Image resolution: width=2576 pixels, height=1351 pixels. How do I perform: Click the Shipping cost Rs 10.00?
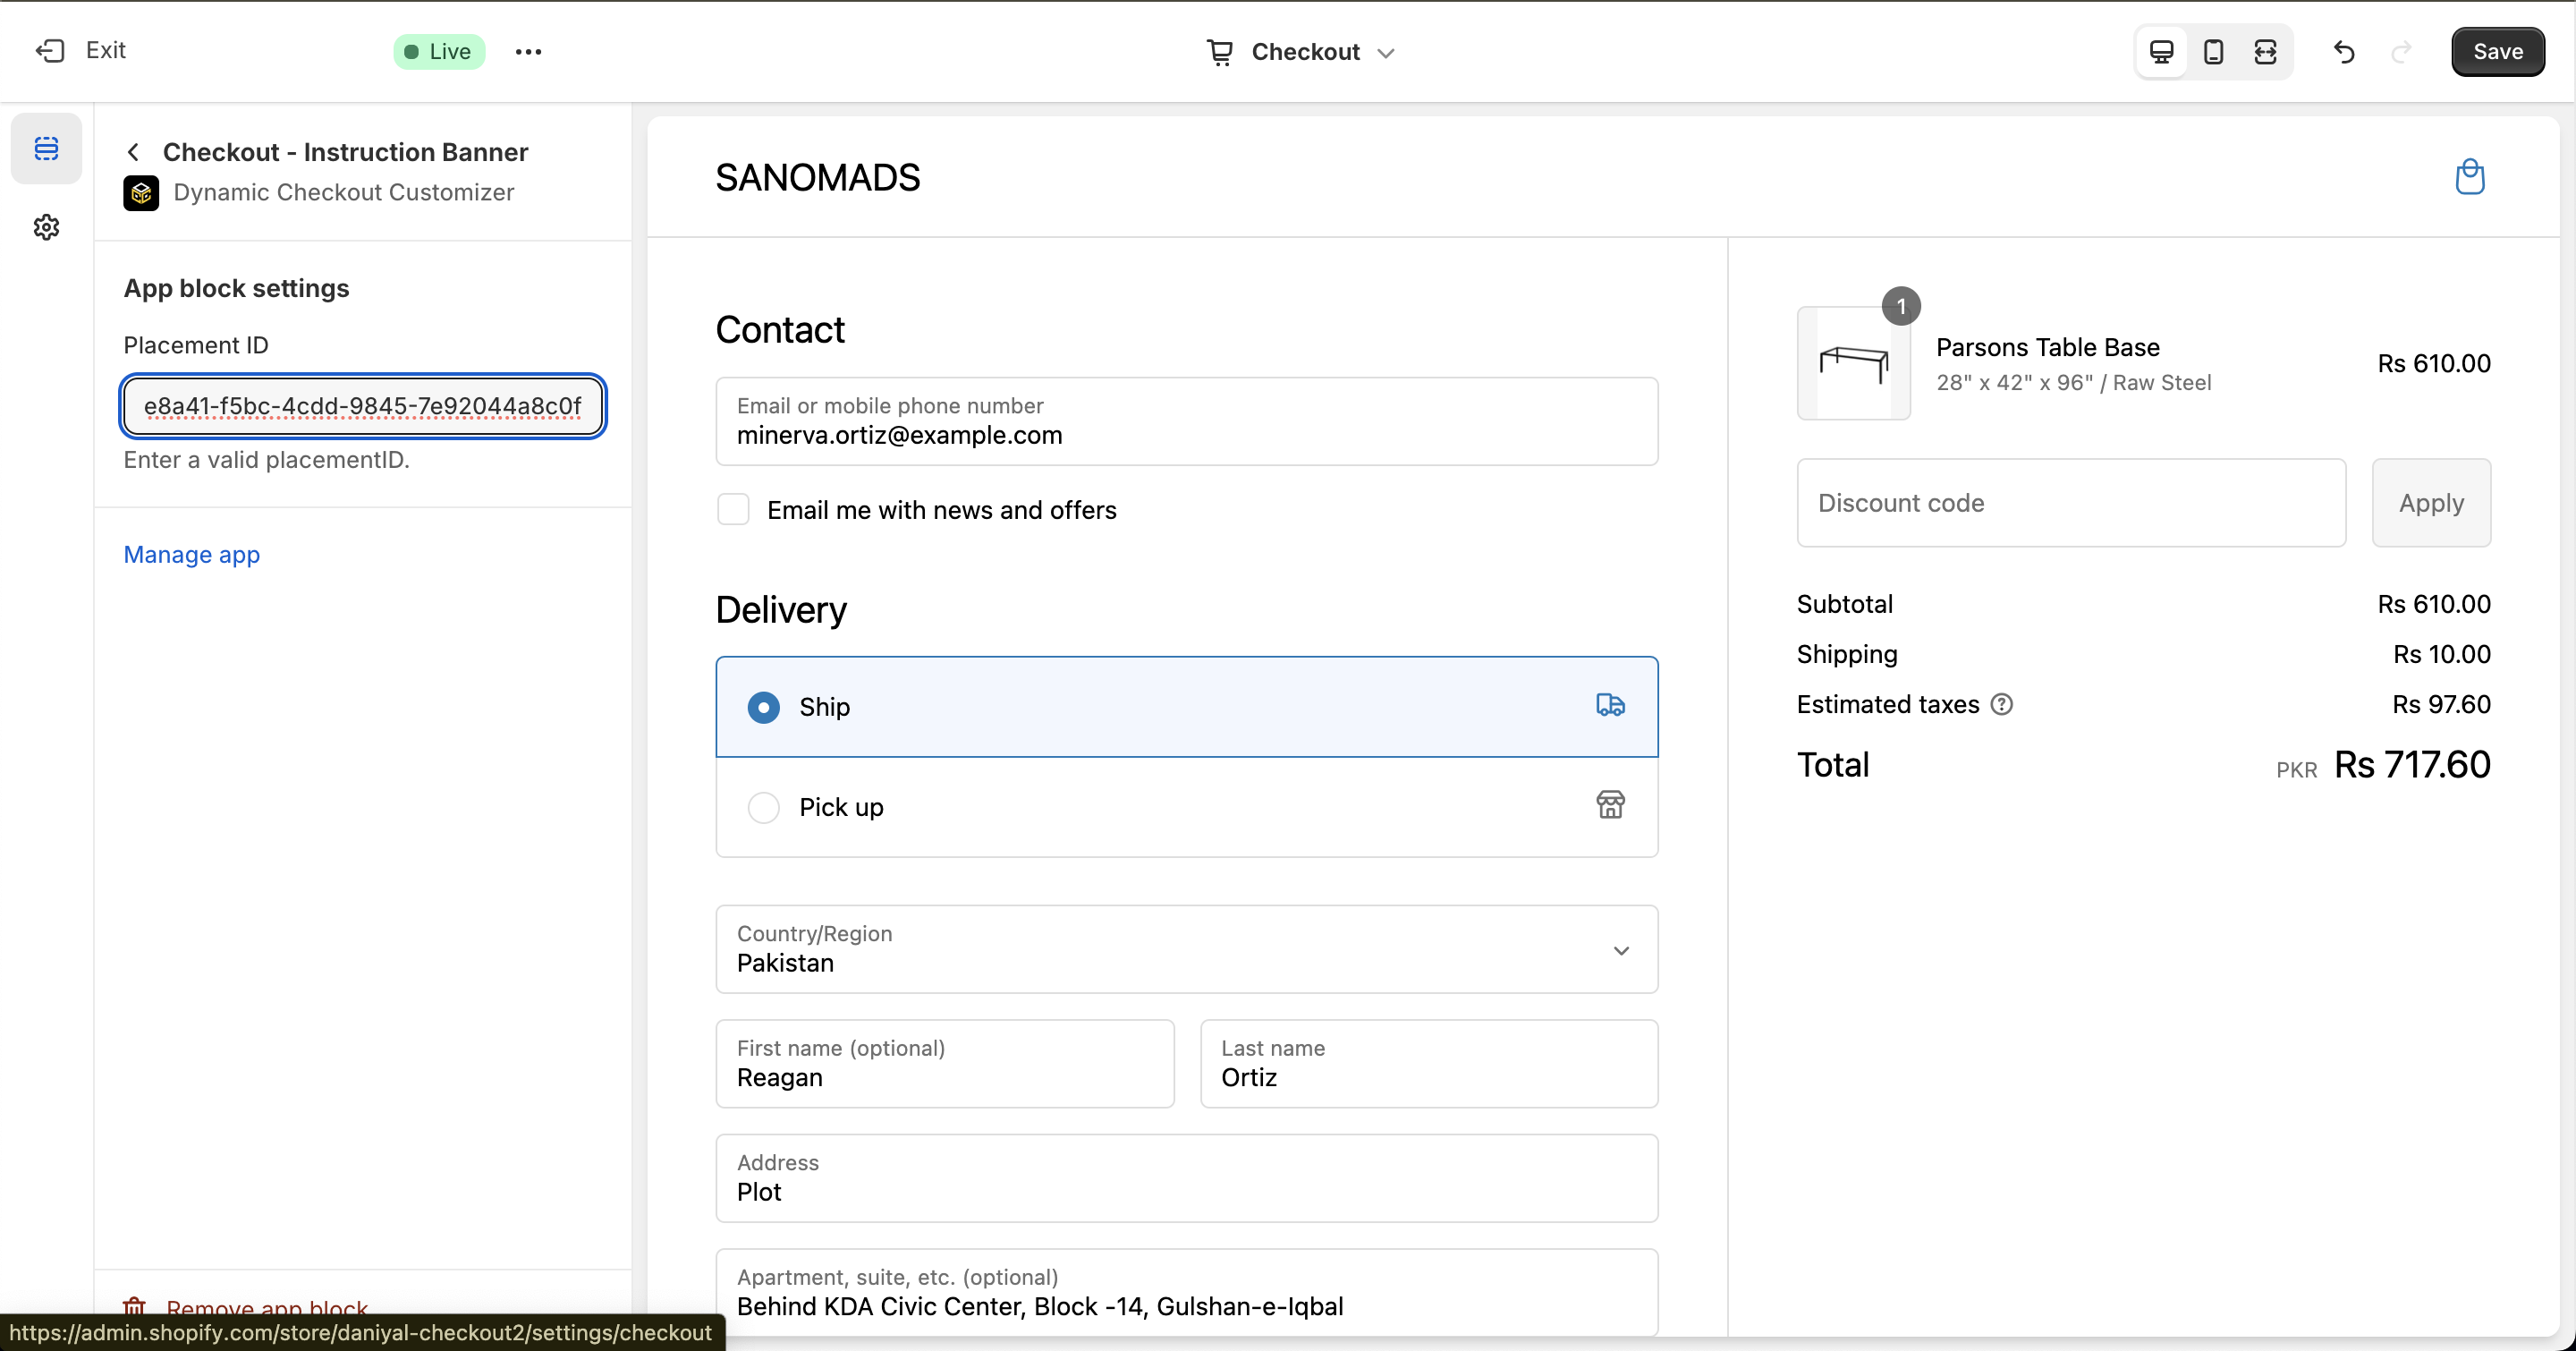click(2441, 655)
